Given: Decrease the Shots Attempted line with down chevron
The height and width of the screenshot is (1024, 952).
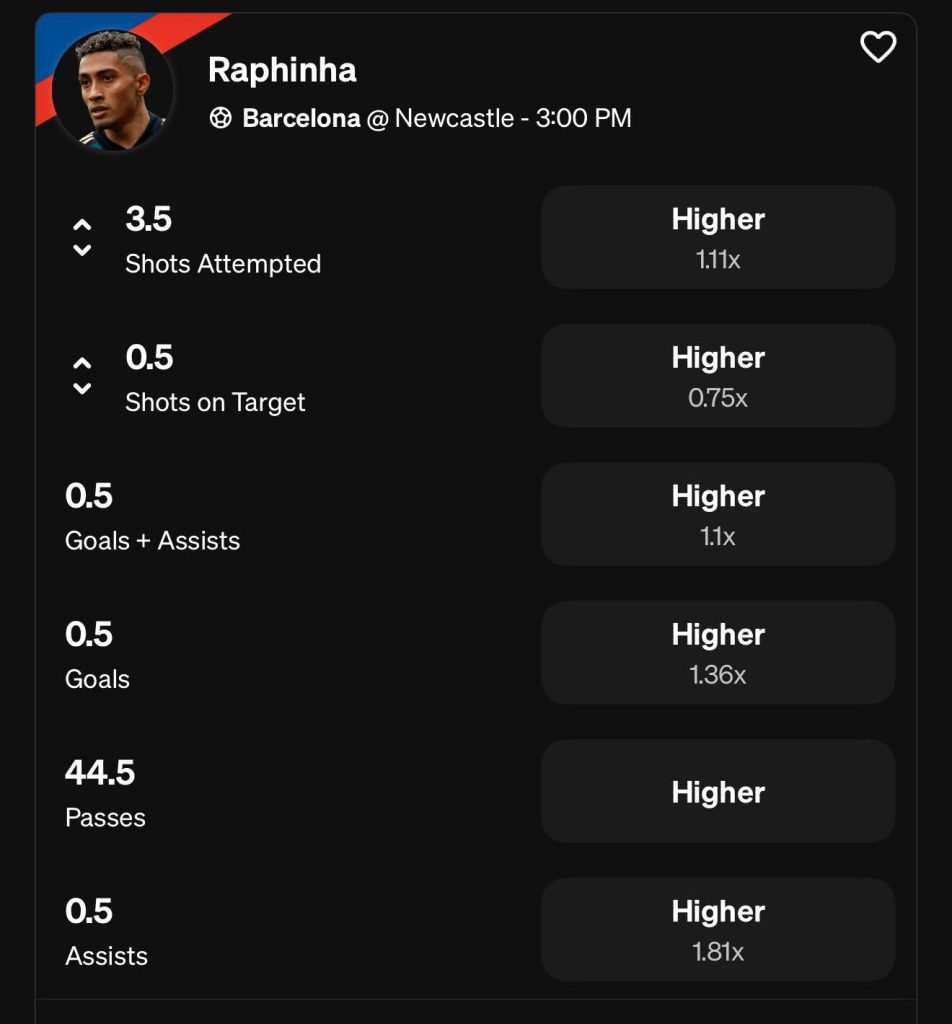Looking at the screenshot, I should [x=82, y=249].
